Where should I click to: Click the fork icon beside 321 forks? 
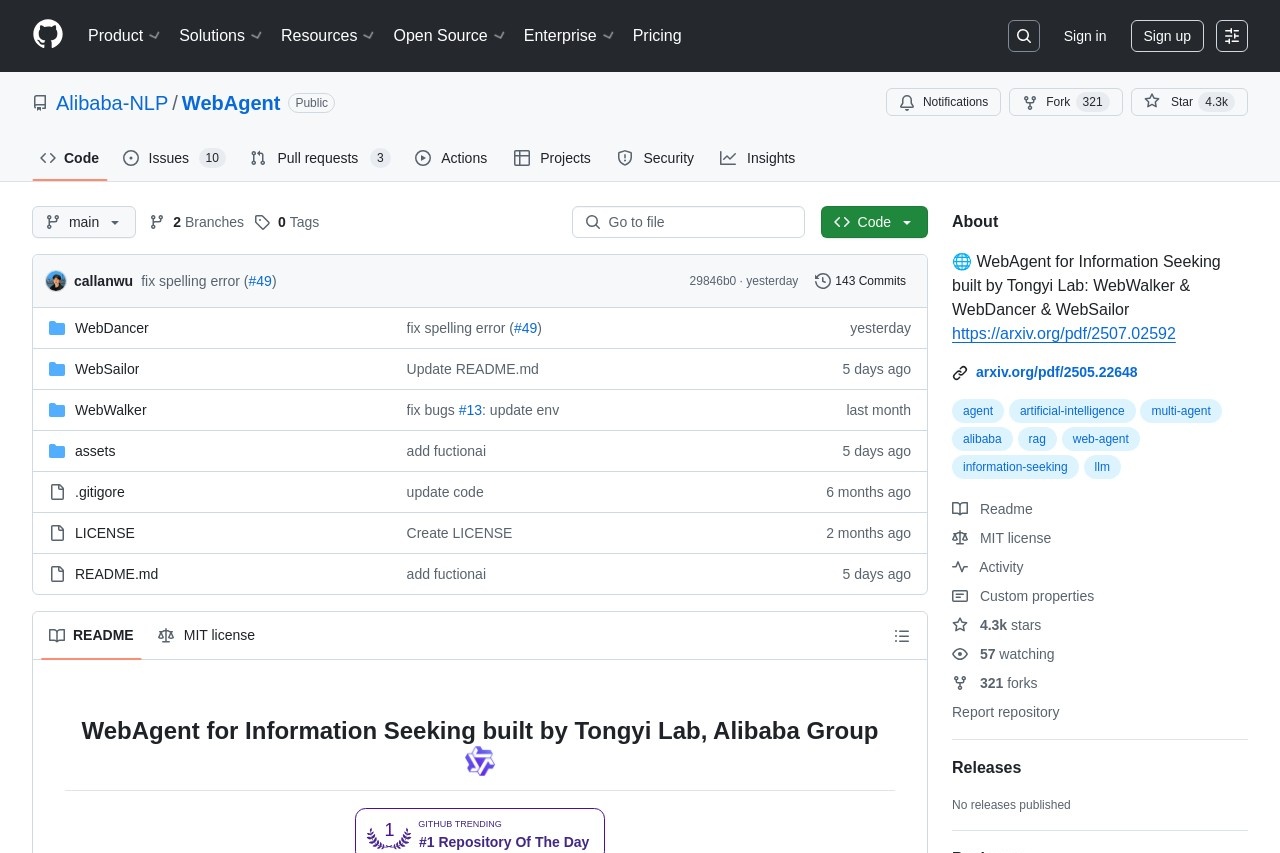pos(960,683)
